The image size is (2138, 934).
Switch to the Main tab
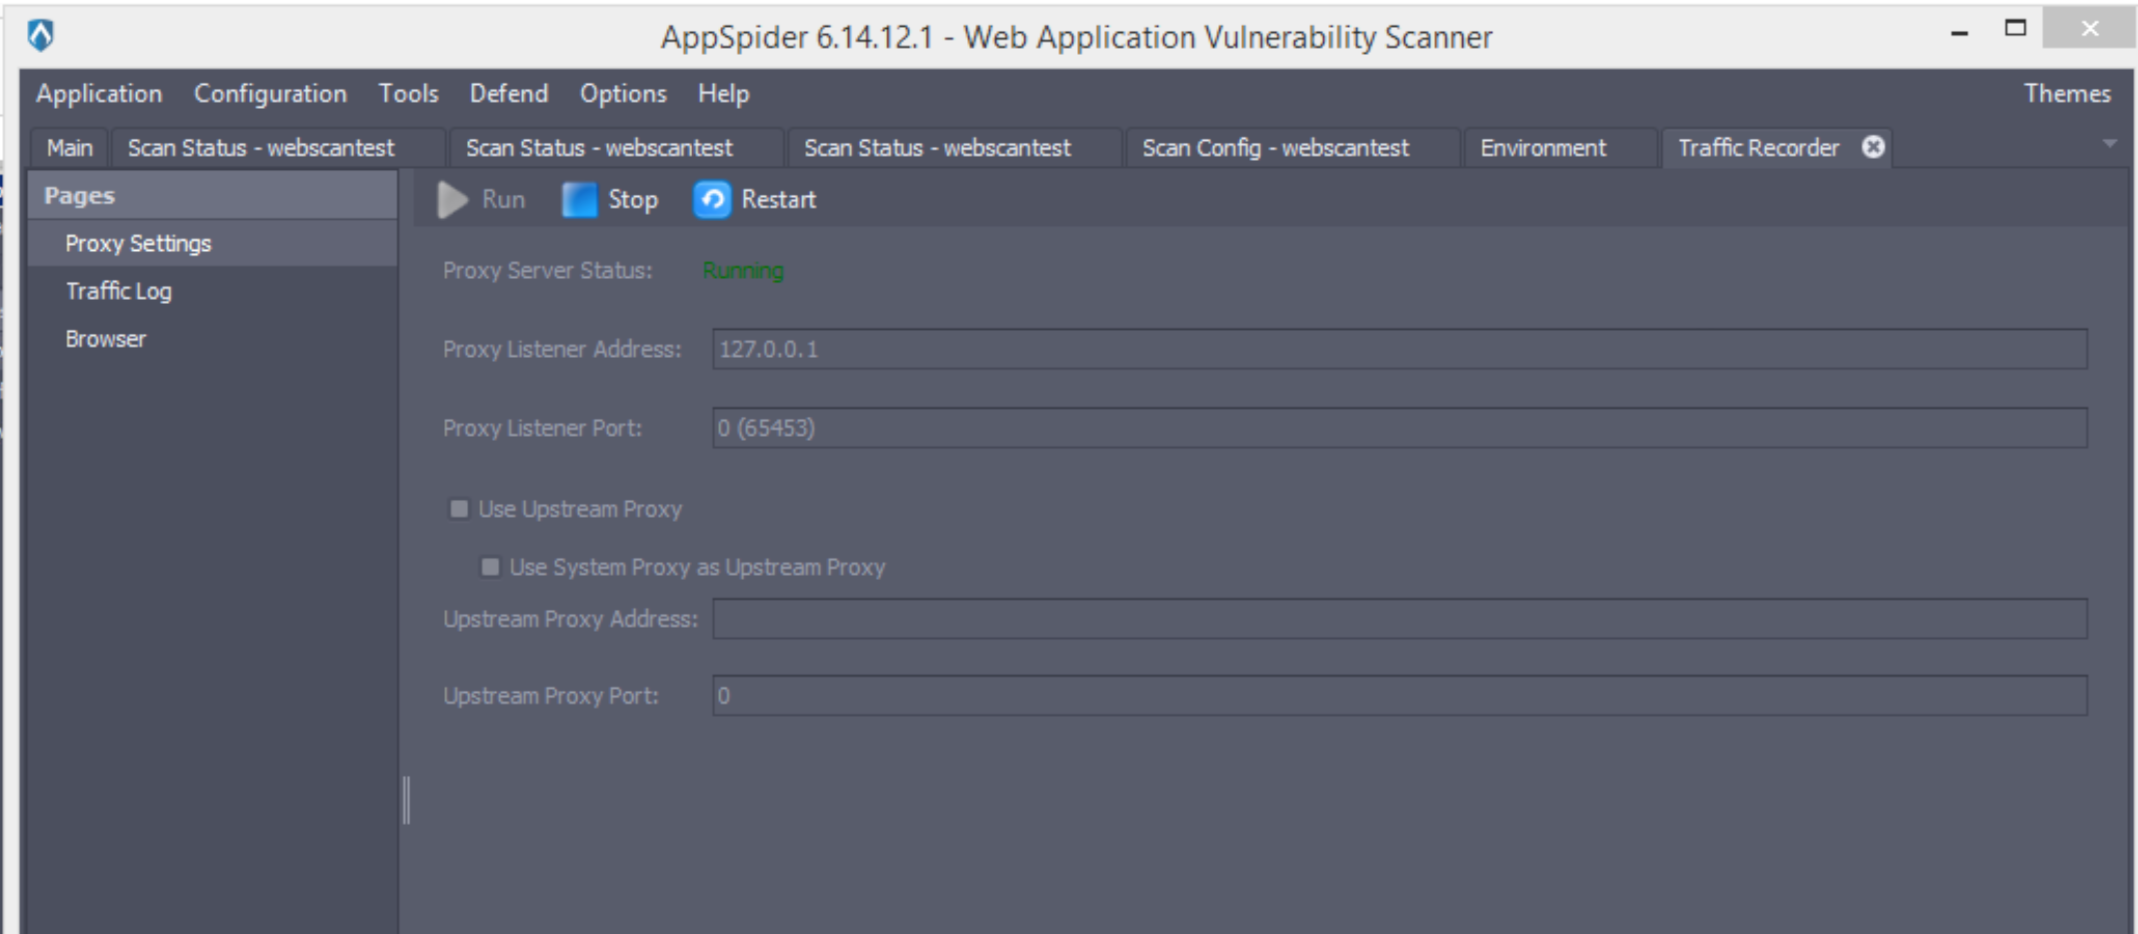(69, 148)
